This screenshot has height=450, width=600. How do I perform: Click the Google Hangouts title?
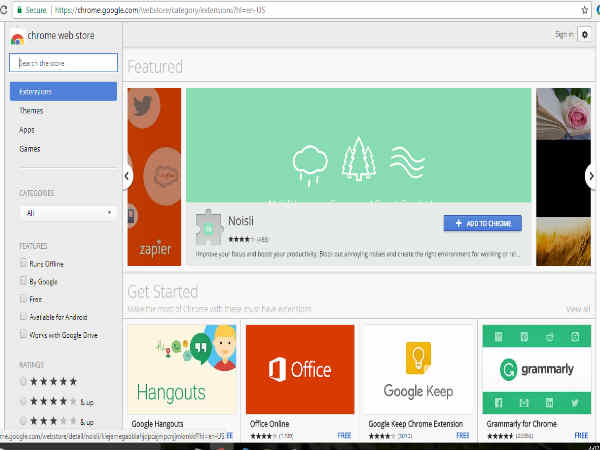157,424
